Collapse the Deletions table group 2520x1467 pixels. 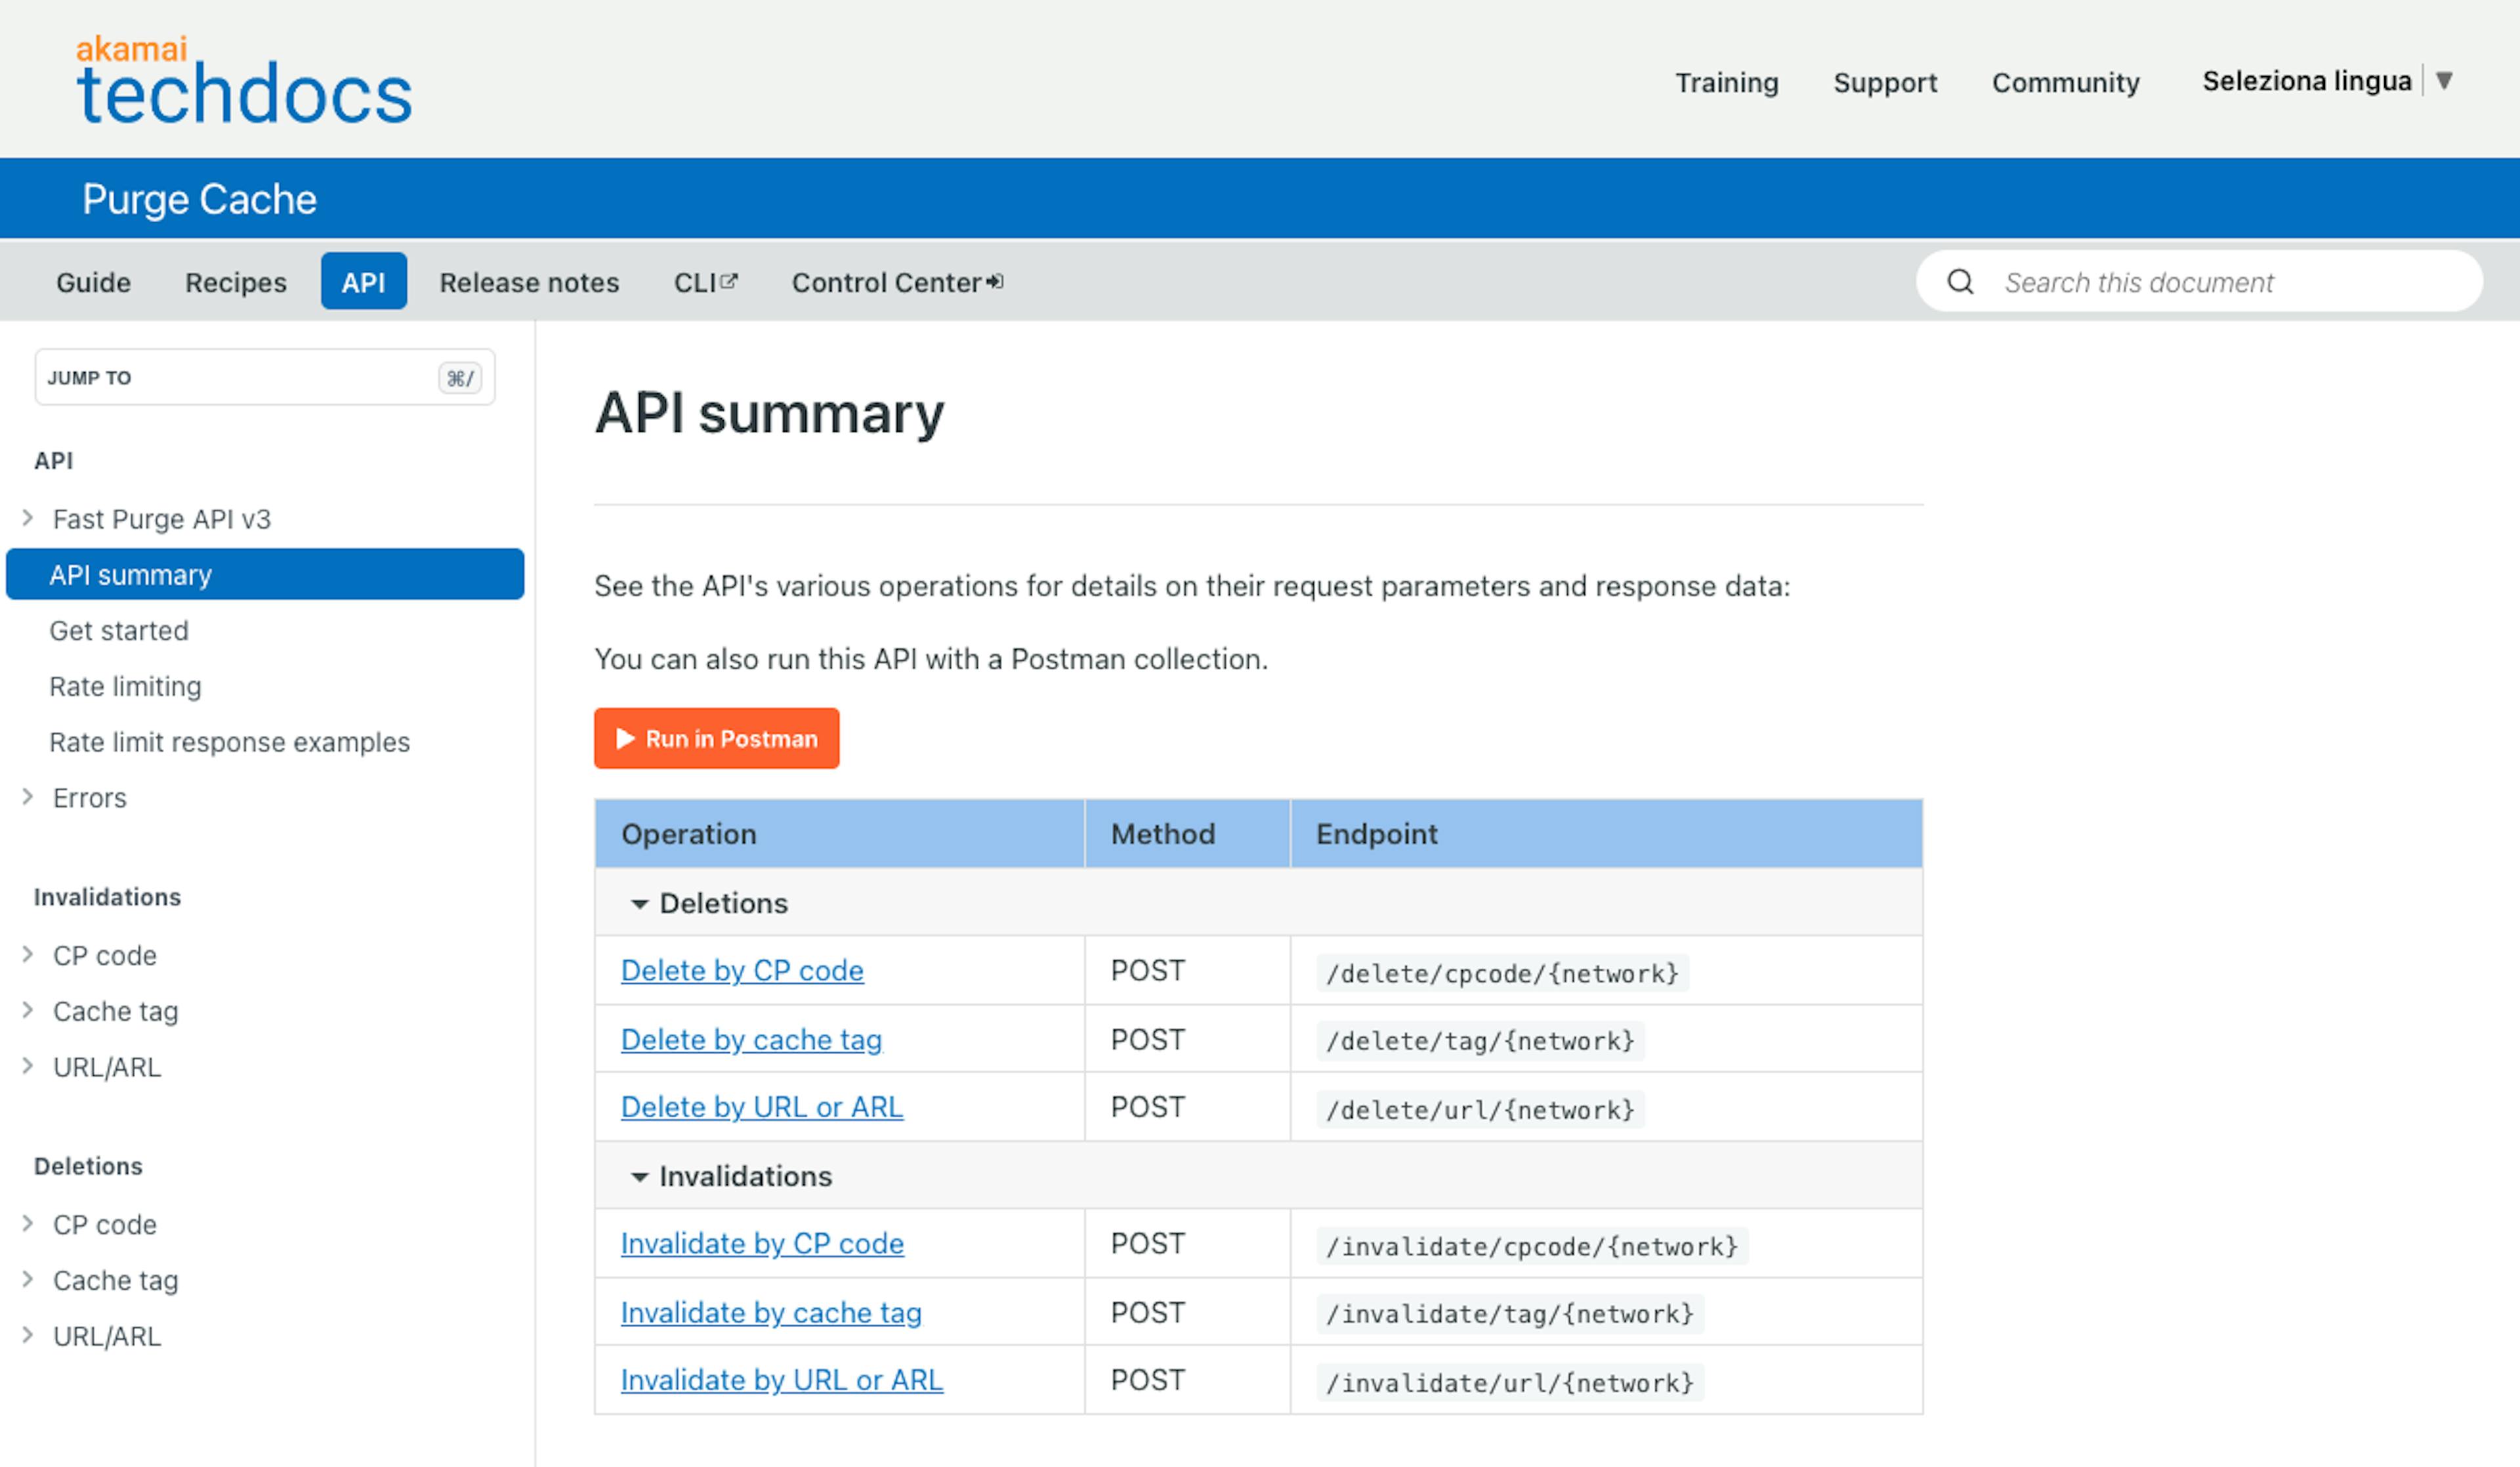640,903
